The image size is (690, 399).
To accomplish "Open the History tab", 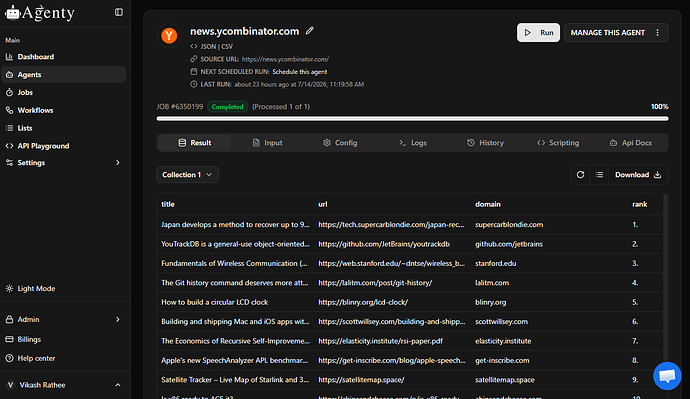I will 485,143.
